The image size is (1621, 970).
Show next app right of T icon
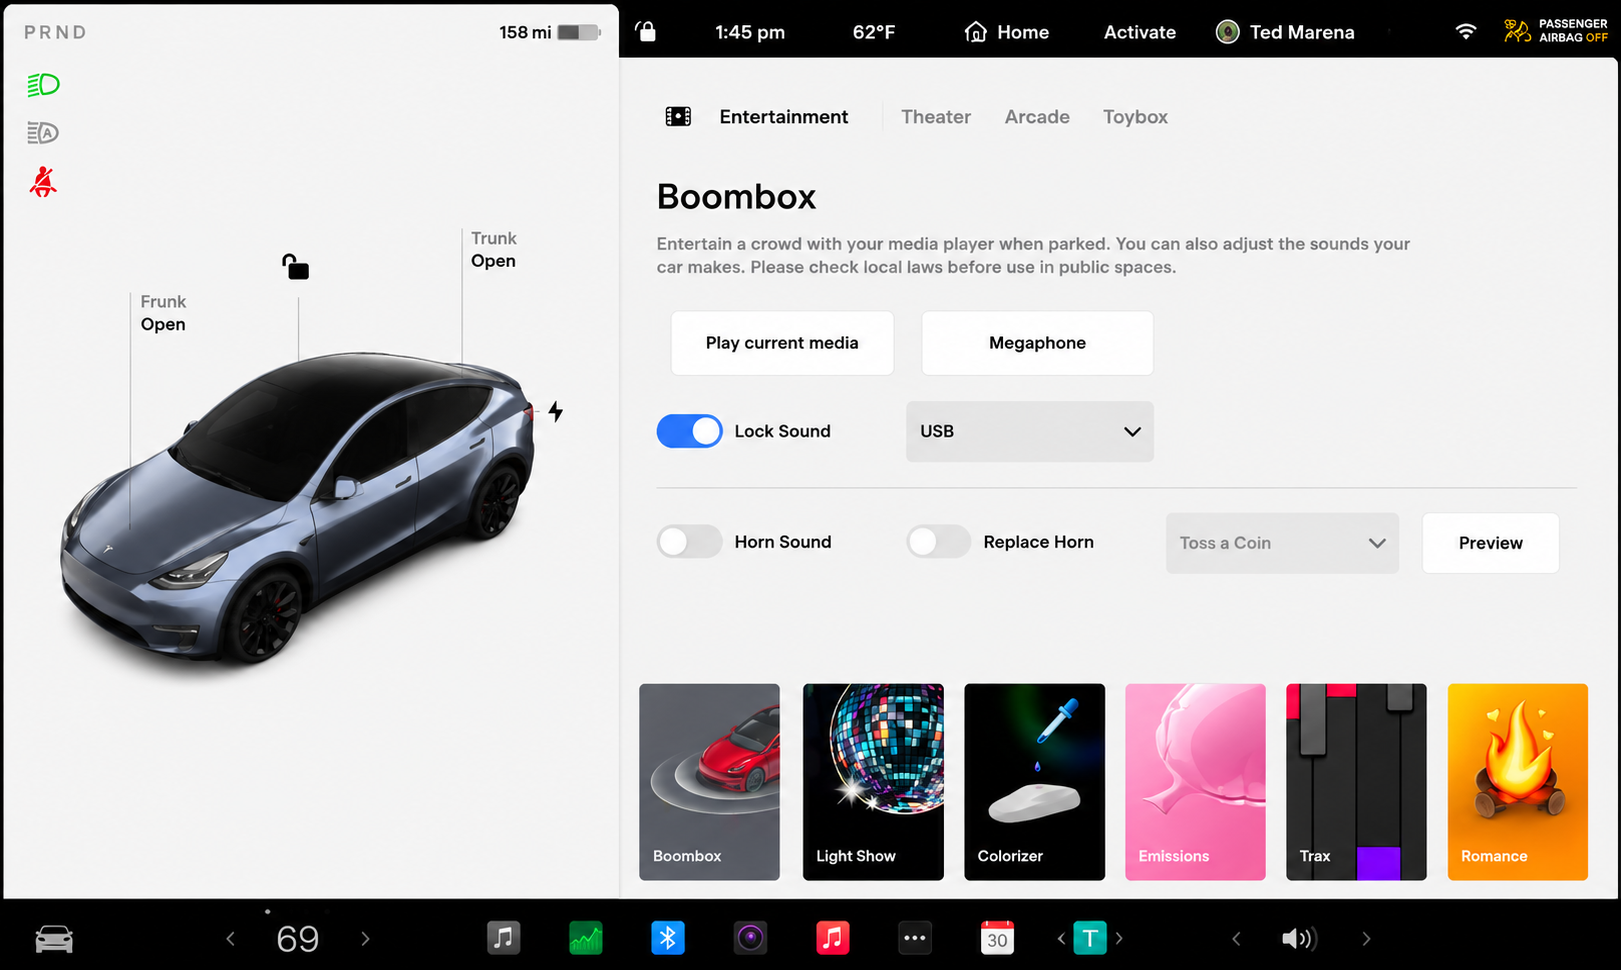click(x=1119, y=938)
